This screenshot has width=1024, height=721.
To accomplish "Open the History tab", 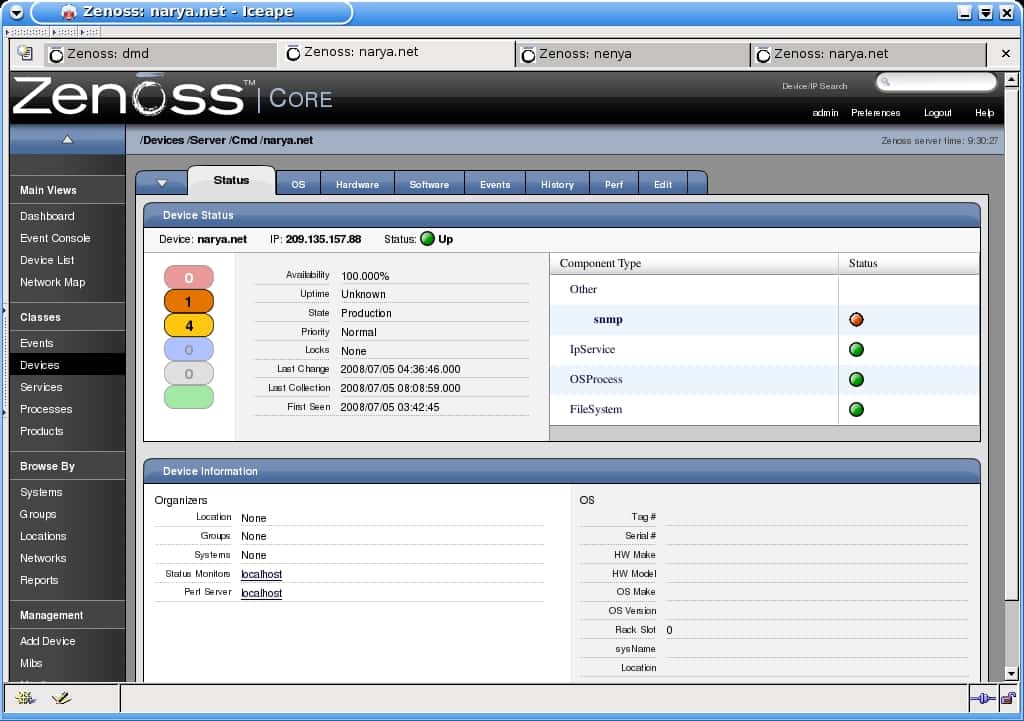I will (x=557, y=184).
